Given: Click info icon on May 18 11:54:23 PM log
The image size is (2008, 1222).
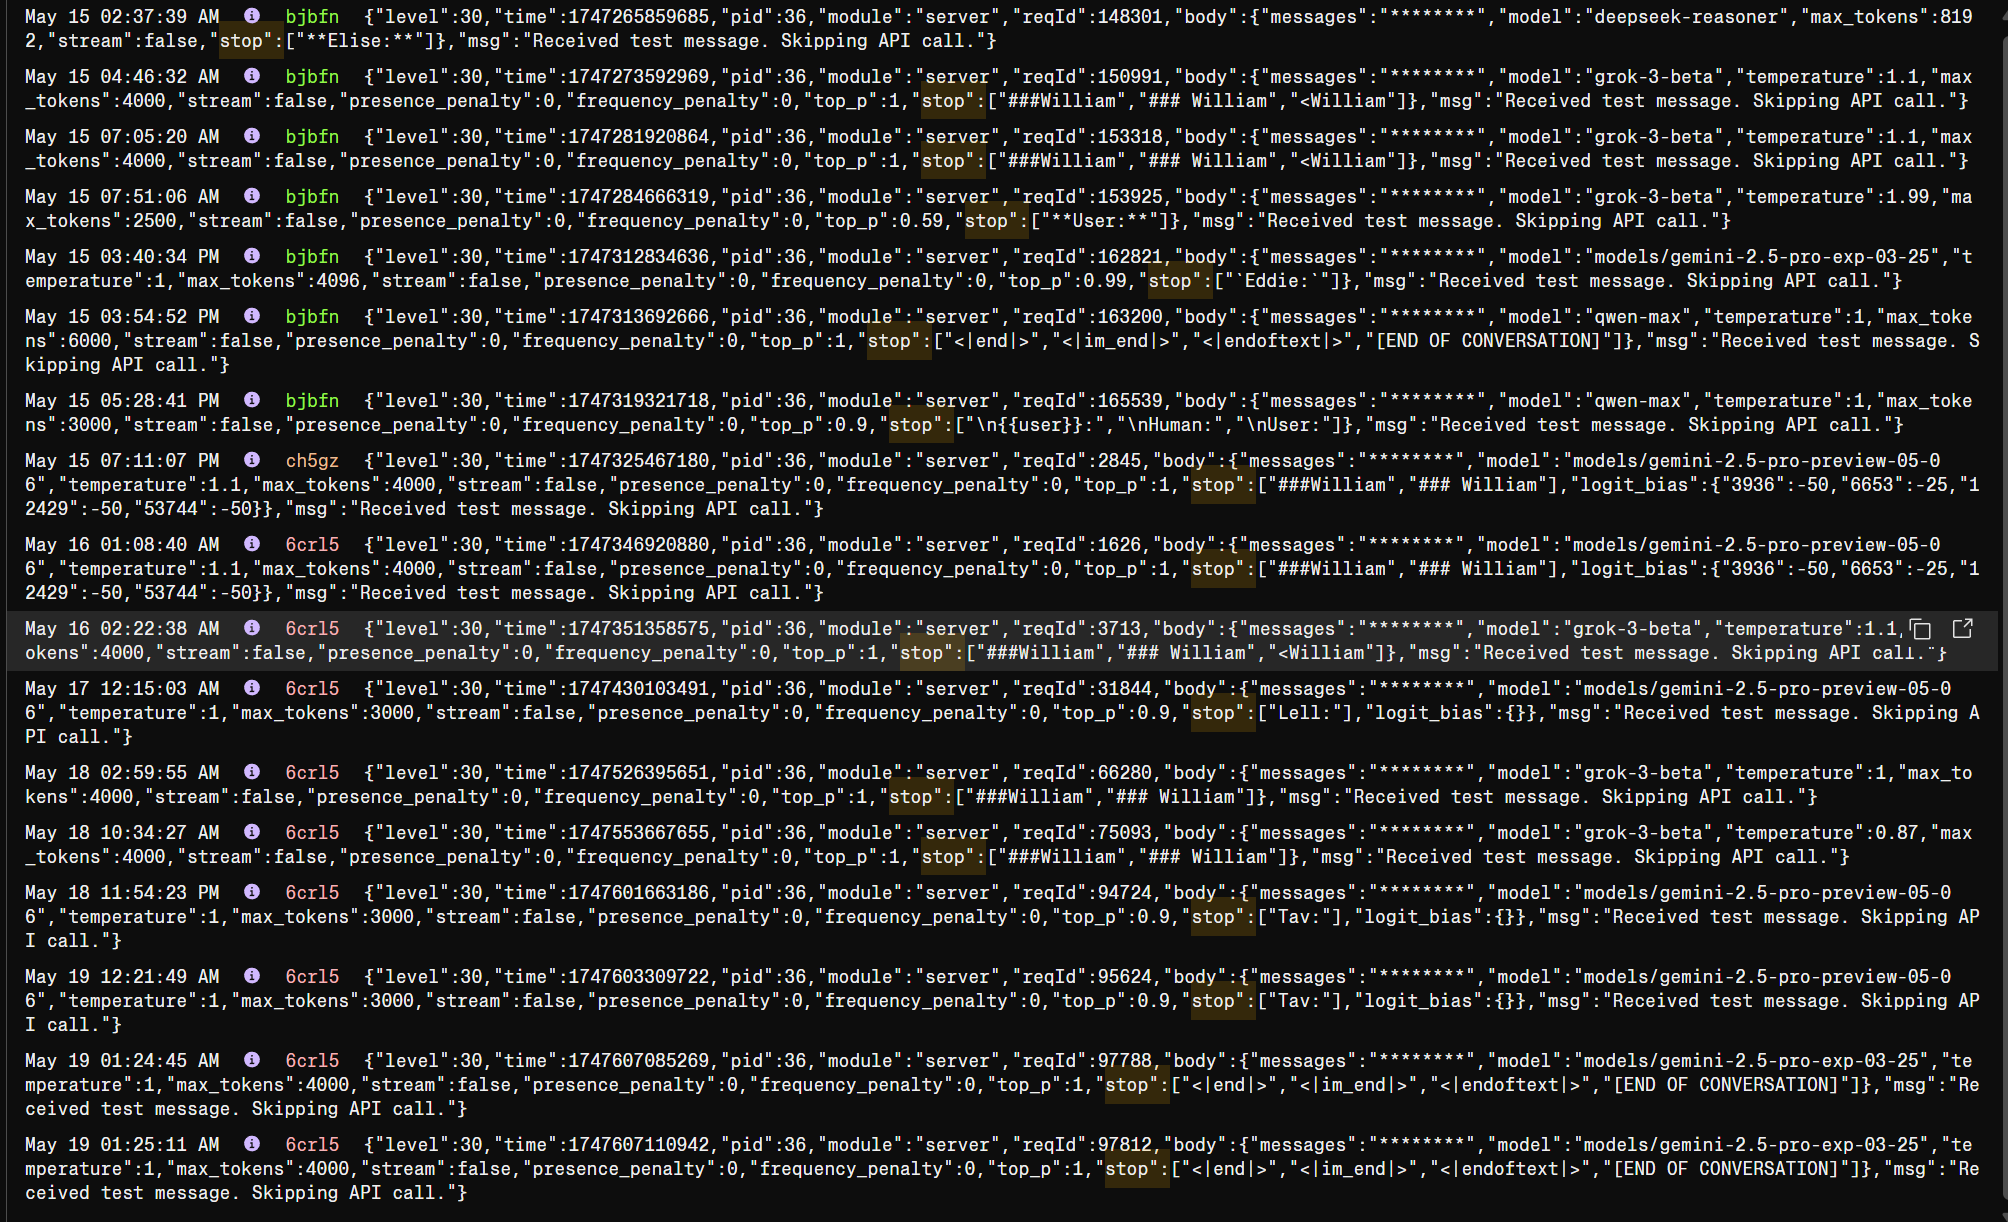Looking at the screenshot, I should pos(252,892).
